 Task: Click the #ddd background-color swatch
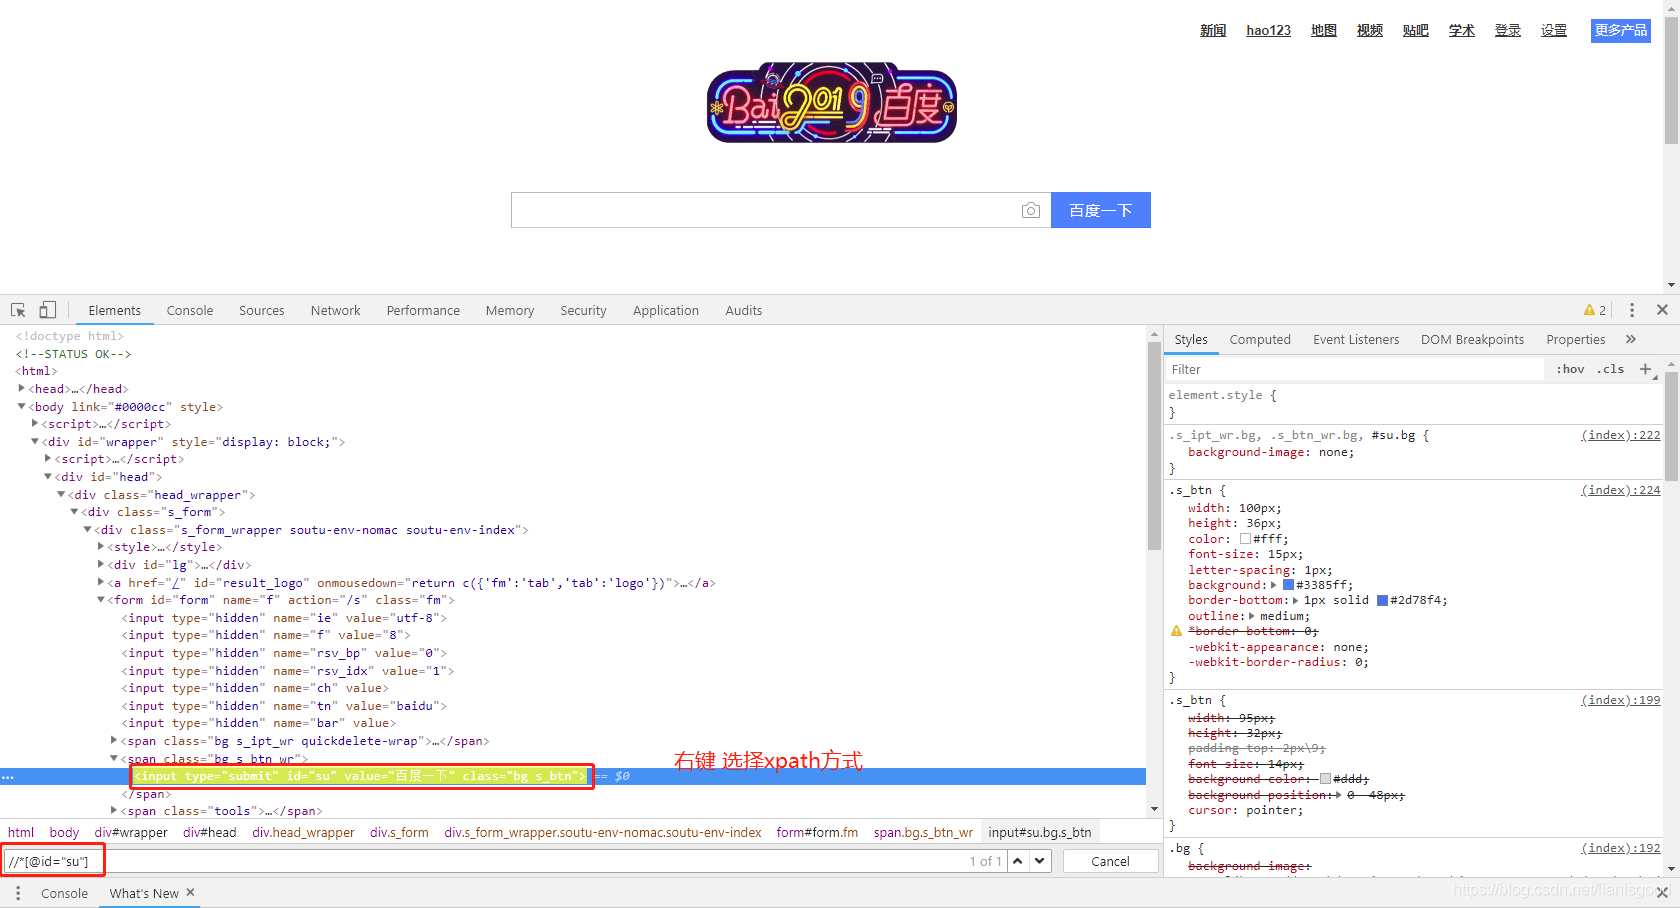1325,779
